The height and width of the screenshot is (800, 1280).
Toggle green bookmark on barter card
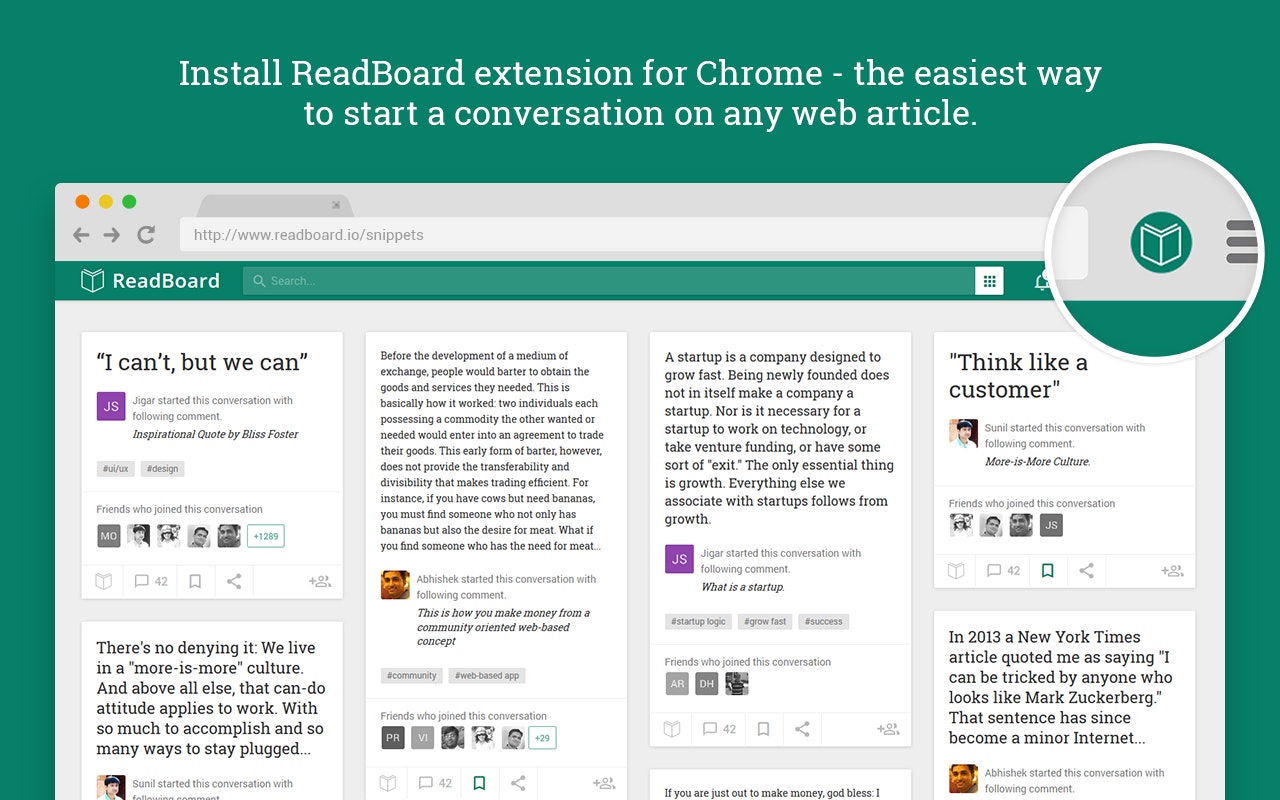click(479, 783)
